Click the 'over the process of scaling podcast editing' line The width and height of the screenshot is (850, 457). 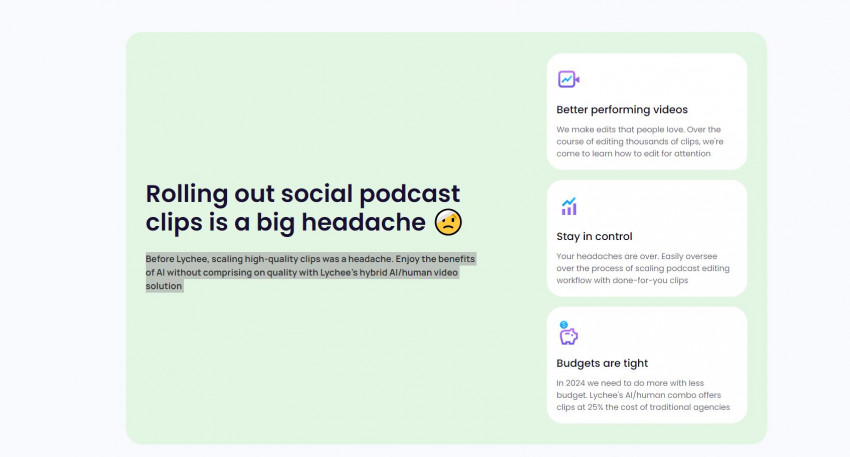(643, 269)
